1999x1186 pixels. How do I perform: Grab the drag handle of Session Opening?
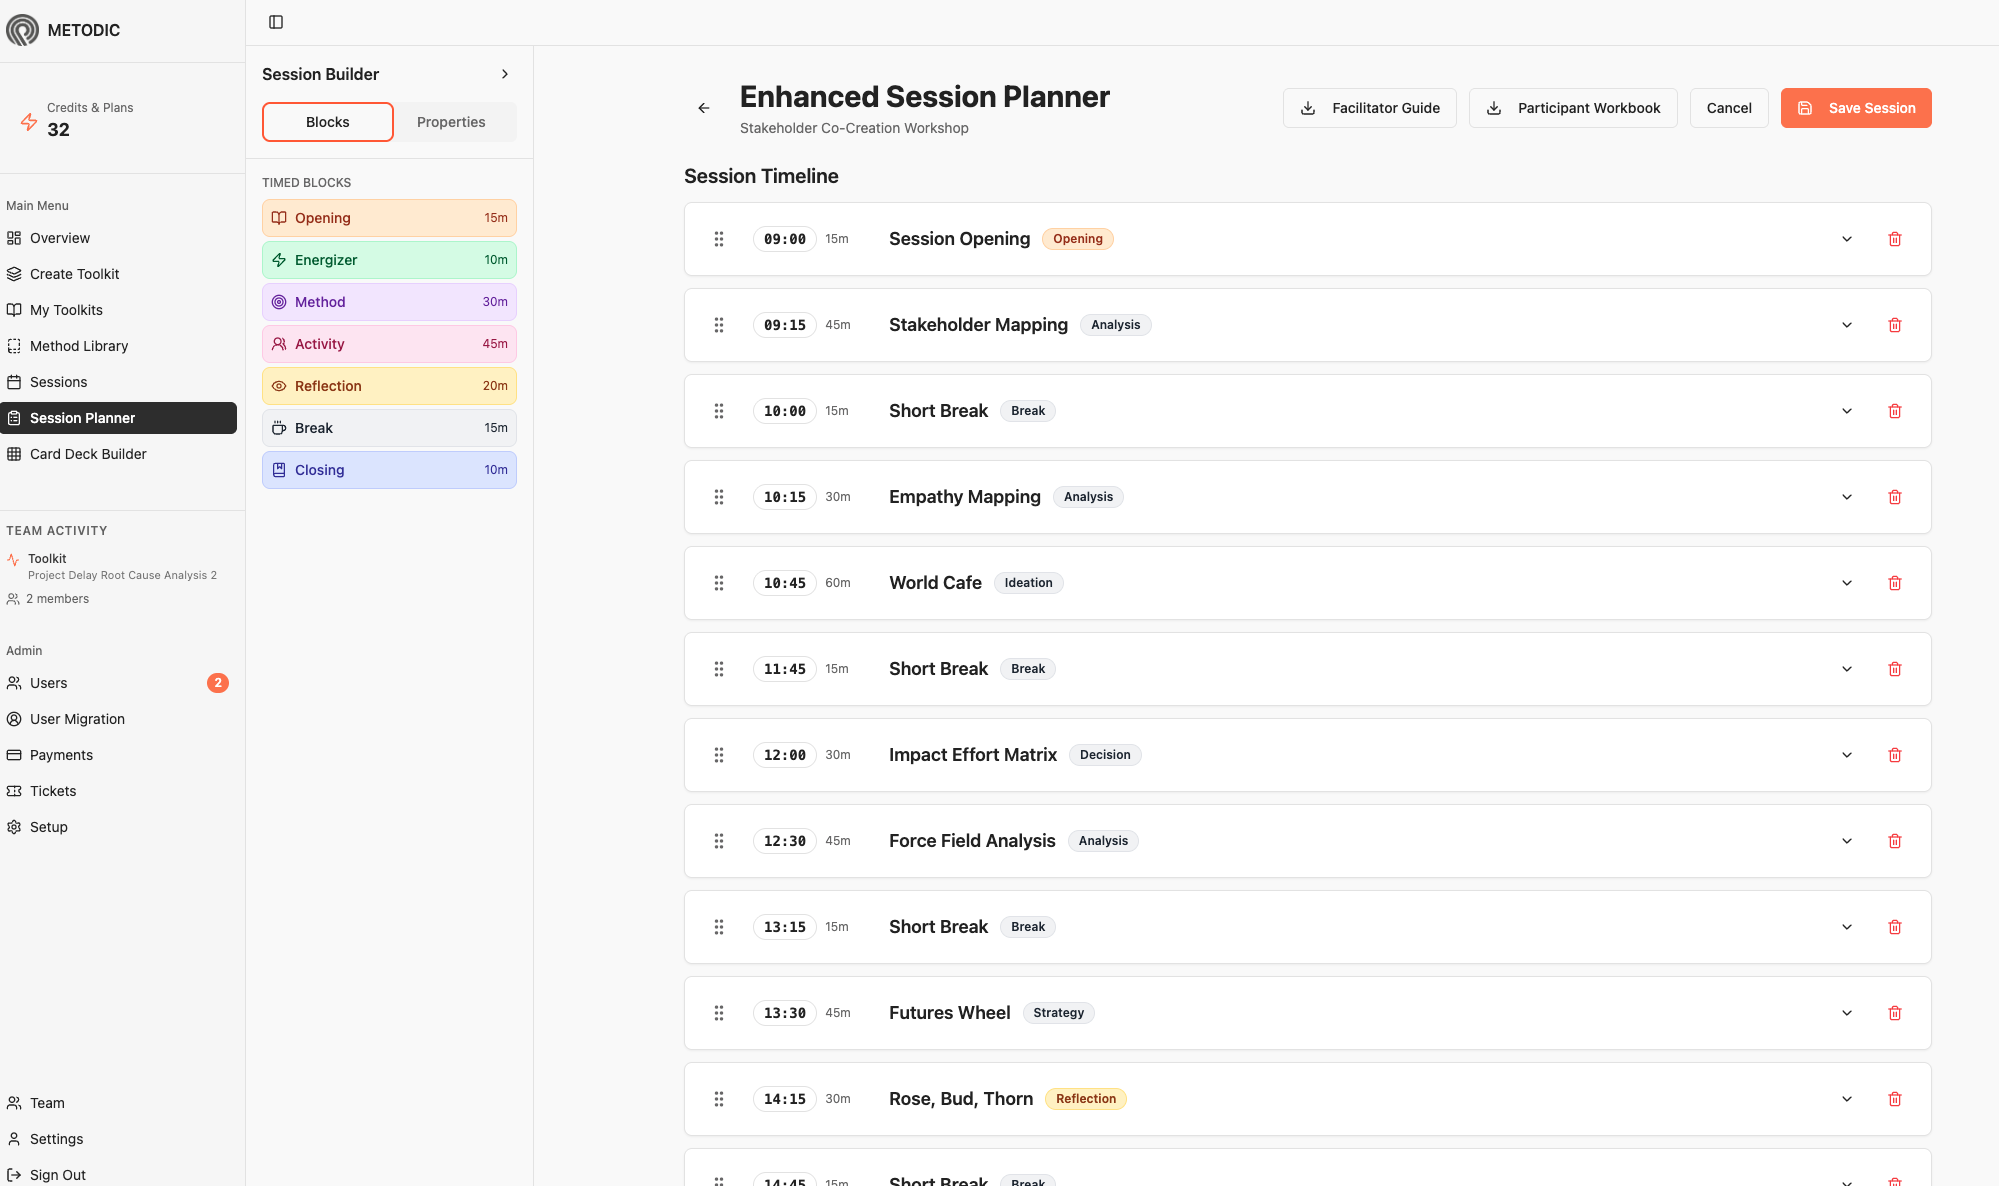click(x=719, y=239)
